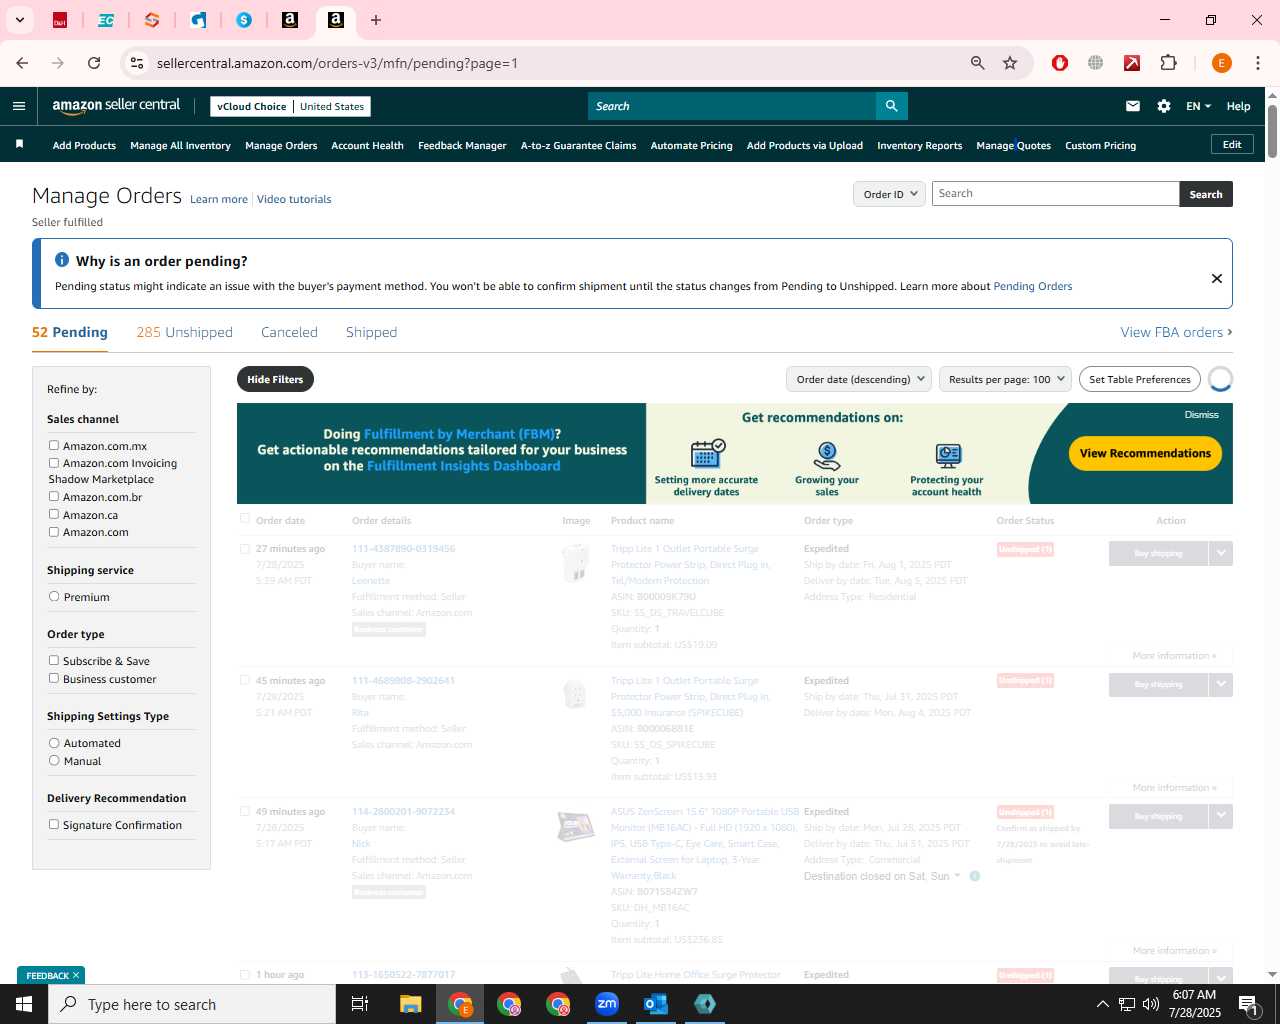Click the Order ID search input field
This screenshot has height=1024, width=1280.
1055,194
